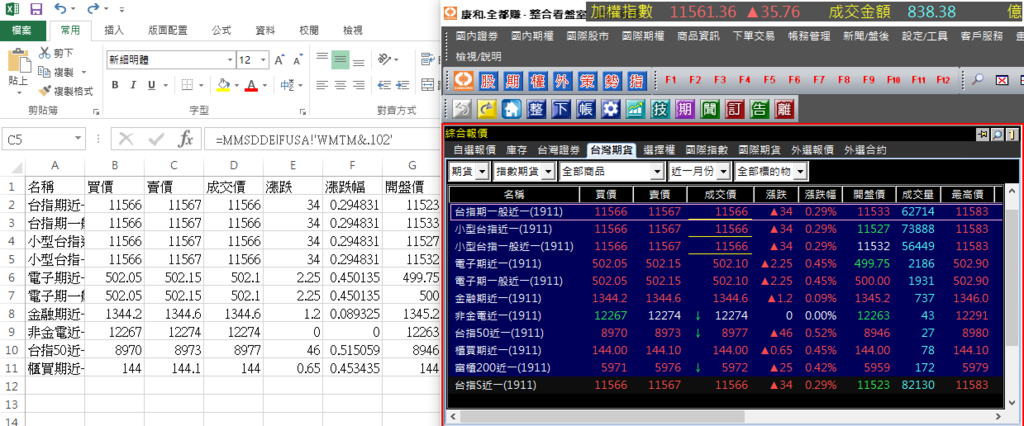Click the Save icon in Excel

(36, 9)
